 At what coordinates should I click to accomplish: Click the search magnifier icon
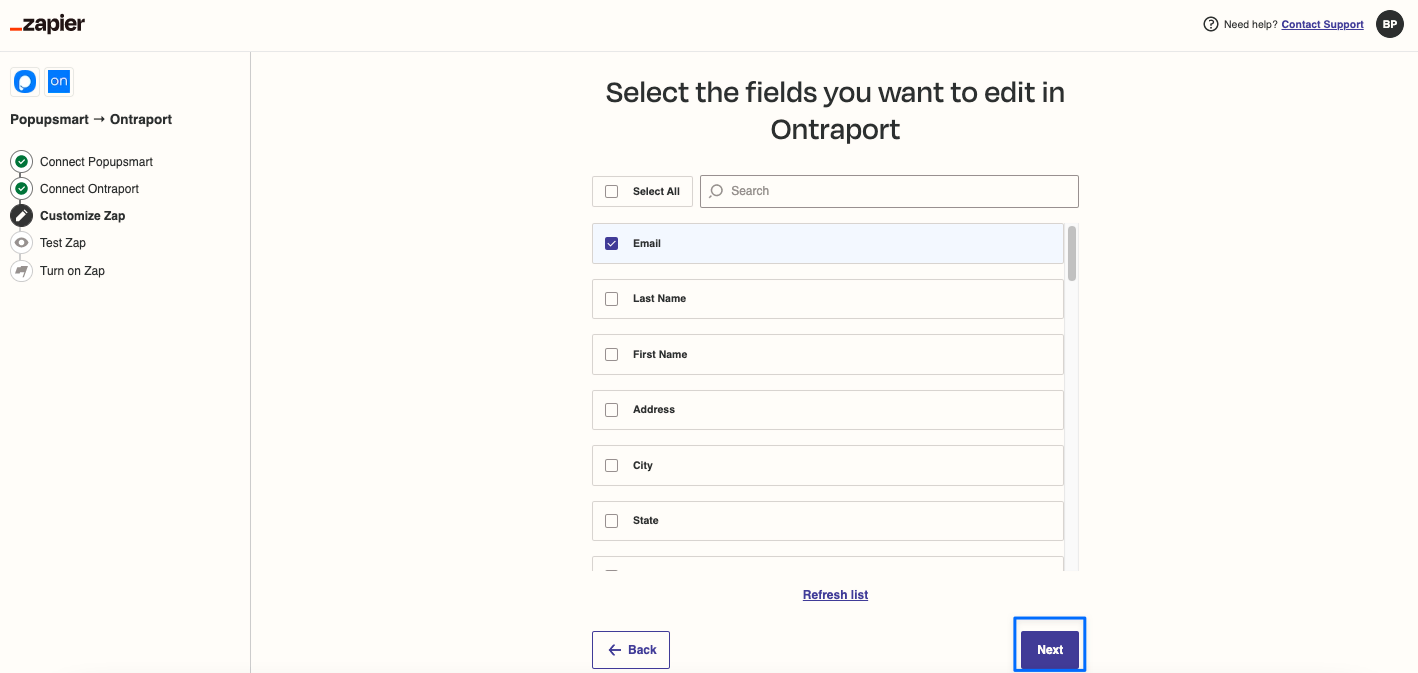point(716,191)
